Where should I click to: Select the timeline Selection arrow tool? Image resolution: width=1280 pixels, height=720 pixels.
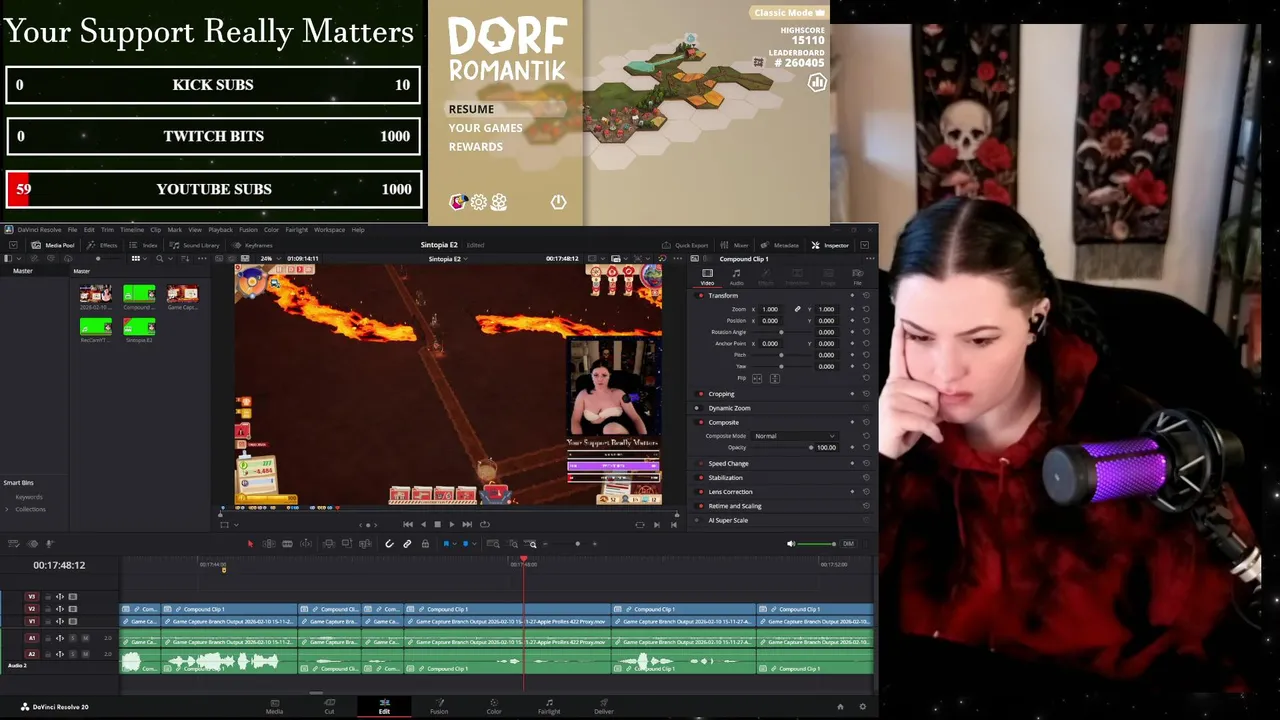[250, 544]
